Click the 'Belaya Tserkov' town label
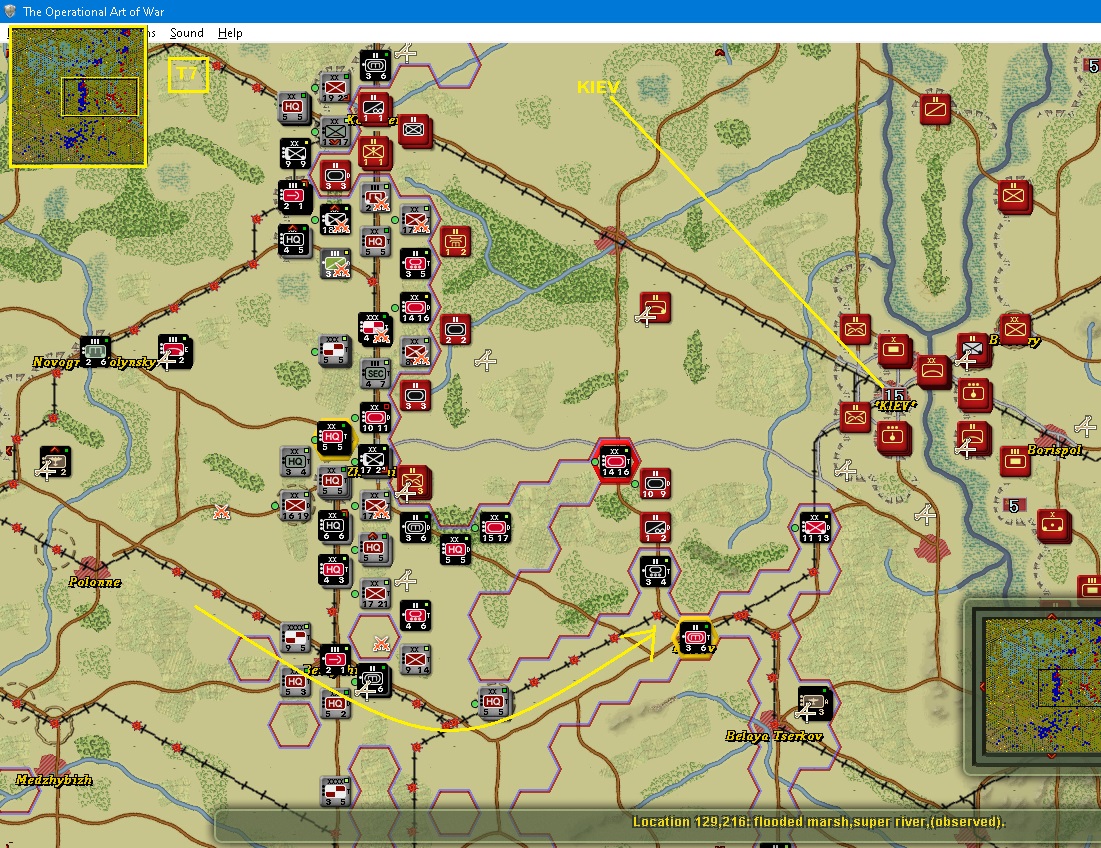The width and height of the screenshot is (1101, 848). pos(773,736)
